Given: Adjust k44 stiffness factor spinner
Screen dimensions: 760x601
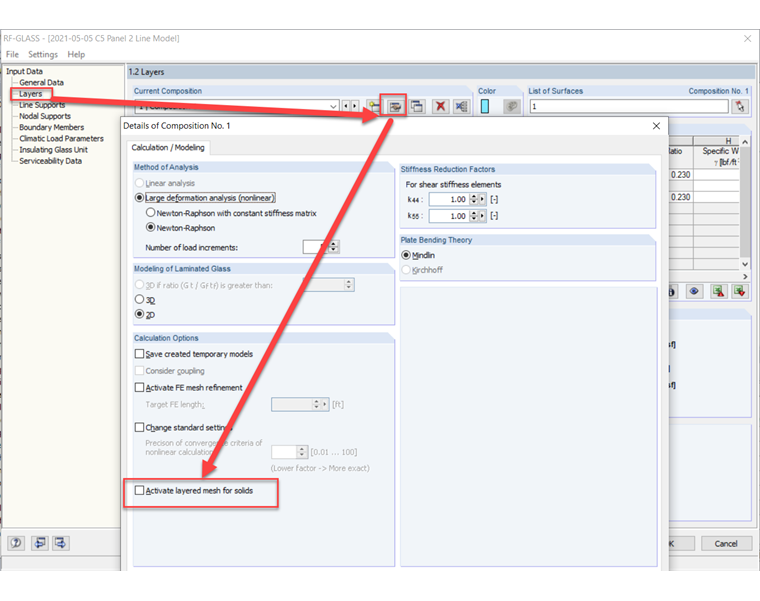Looking at the screenshot, I should (474, 199).
